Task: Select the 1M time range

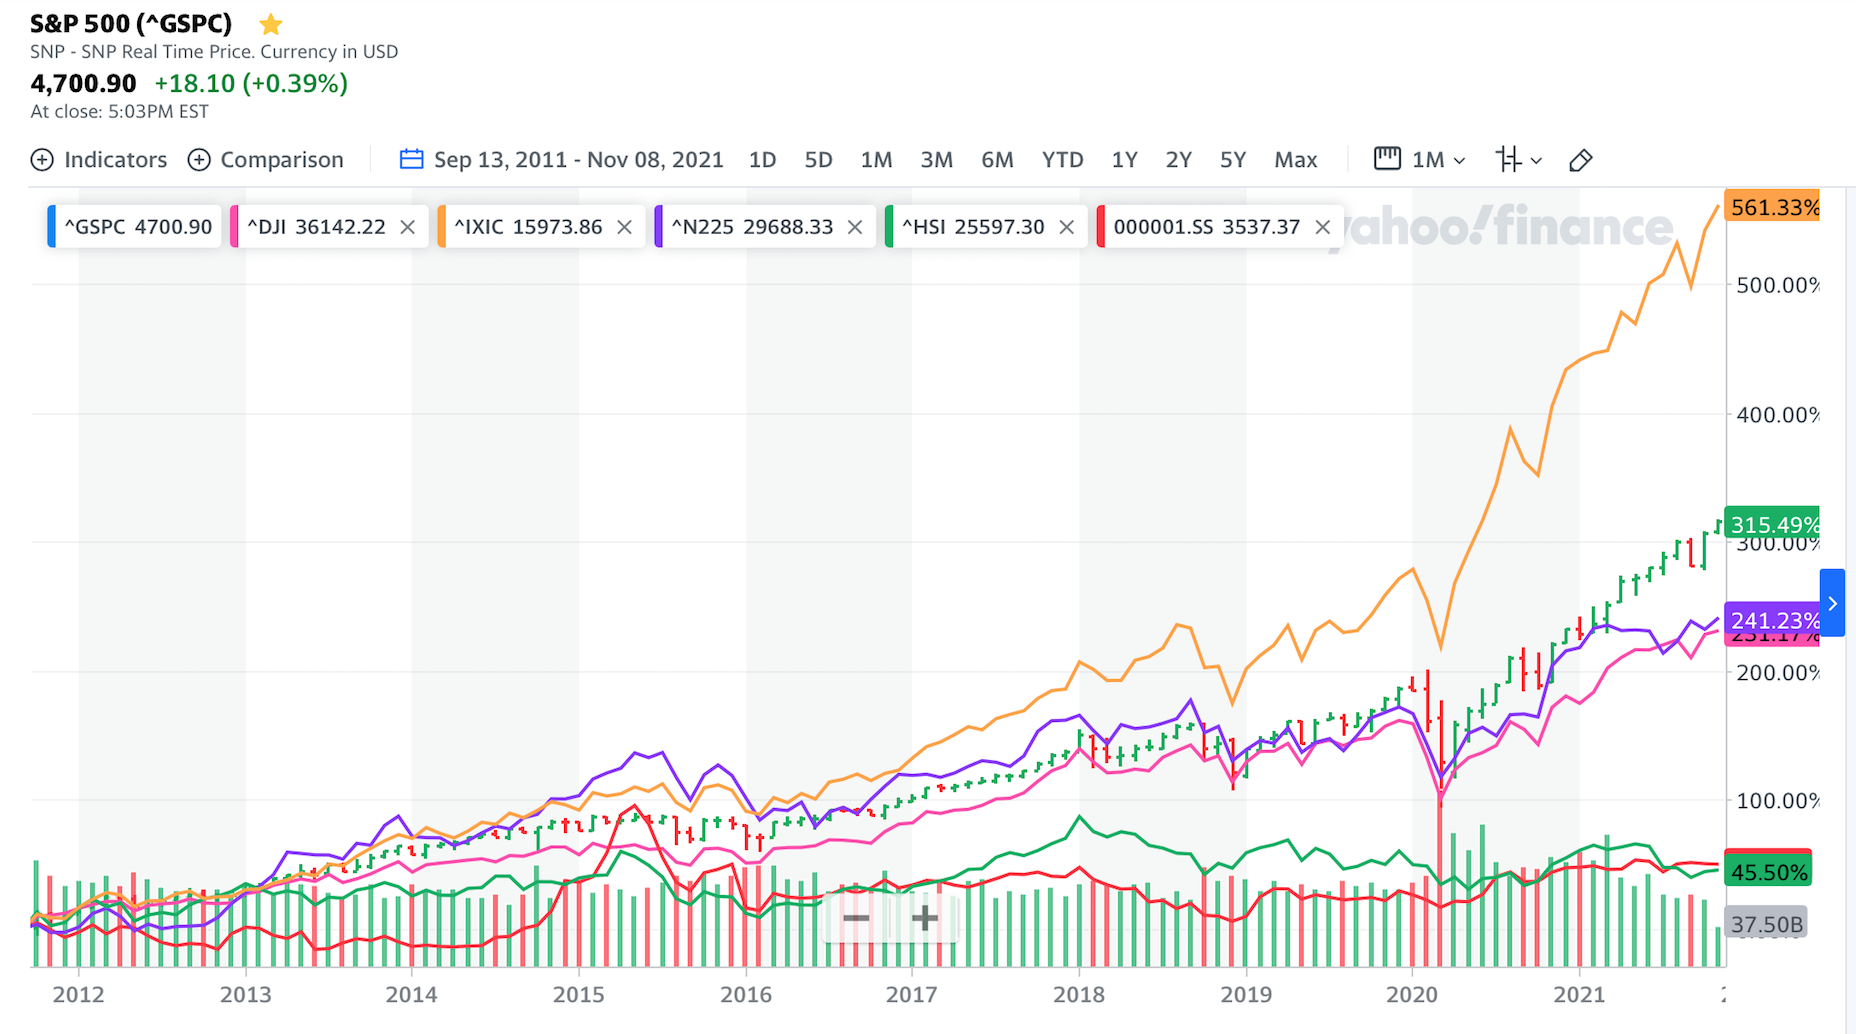Action: tap(876, 160)
